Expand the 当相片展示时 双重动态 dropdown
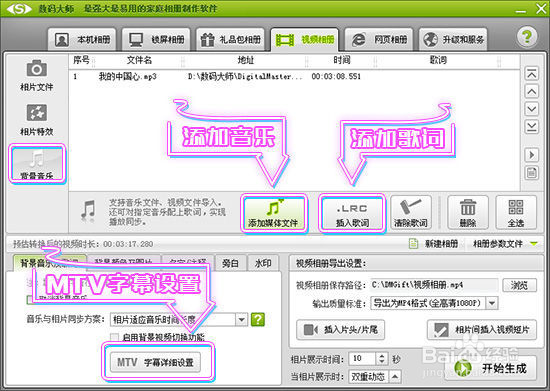Image resolution: width=550 pixels, height=391 pixels. pyautogui.click(x=395, y=377)
